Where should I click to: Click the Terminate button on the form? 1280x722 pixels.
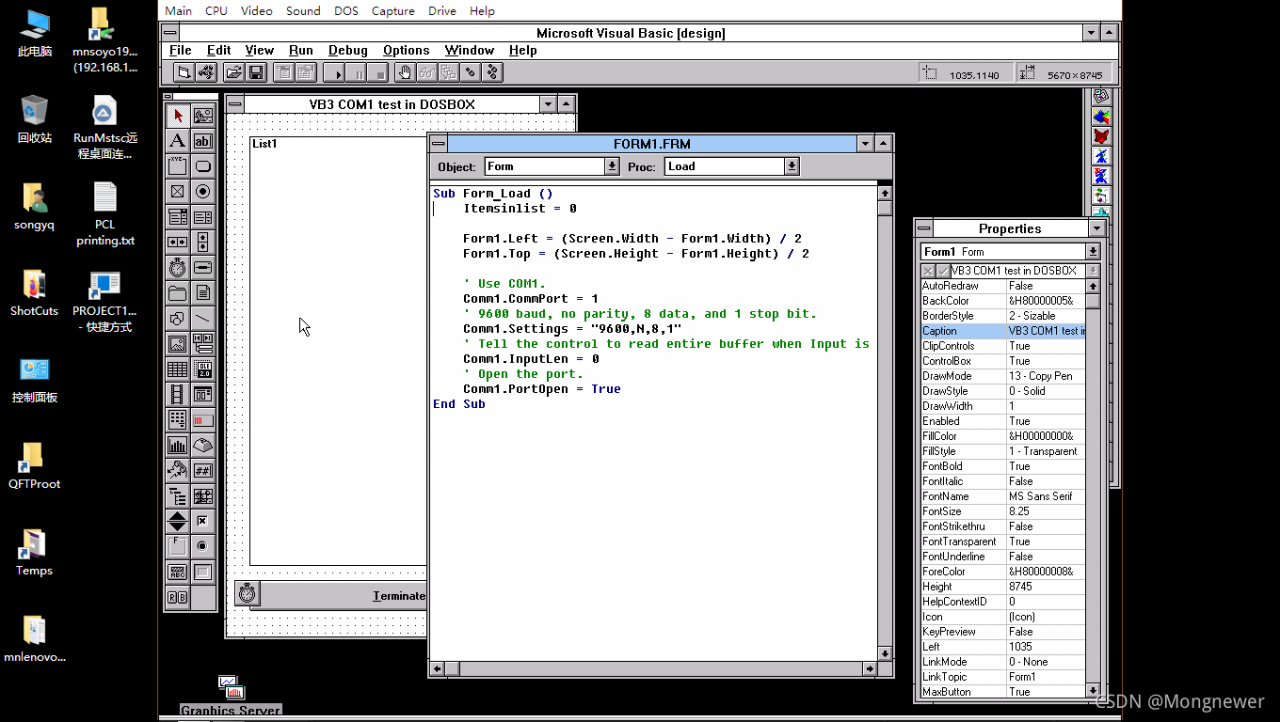pyautogui.click(x=398, y=596)
